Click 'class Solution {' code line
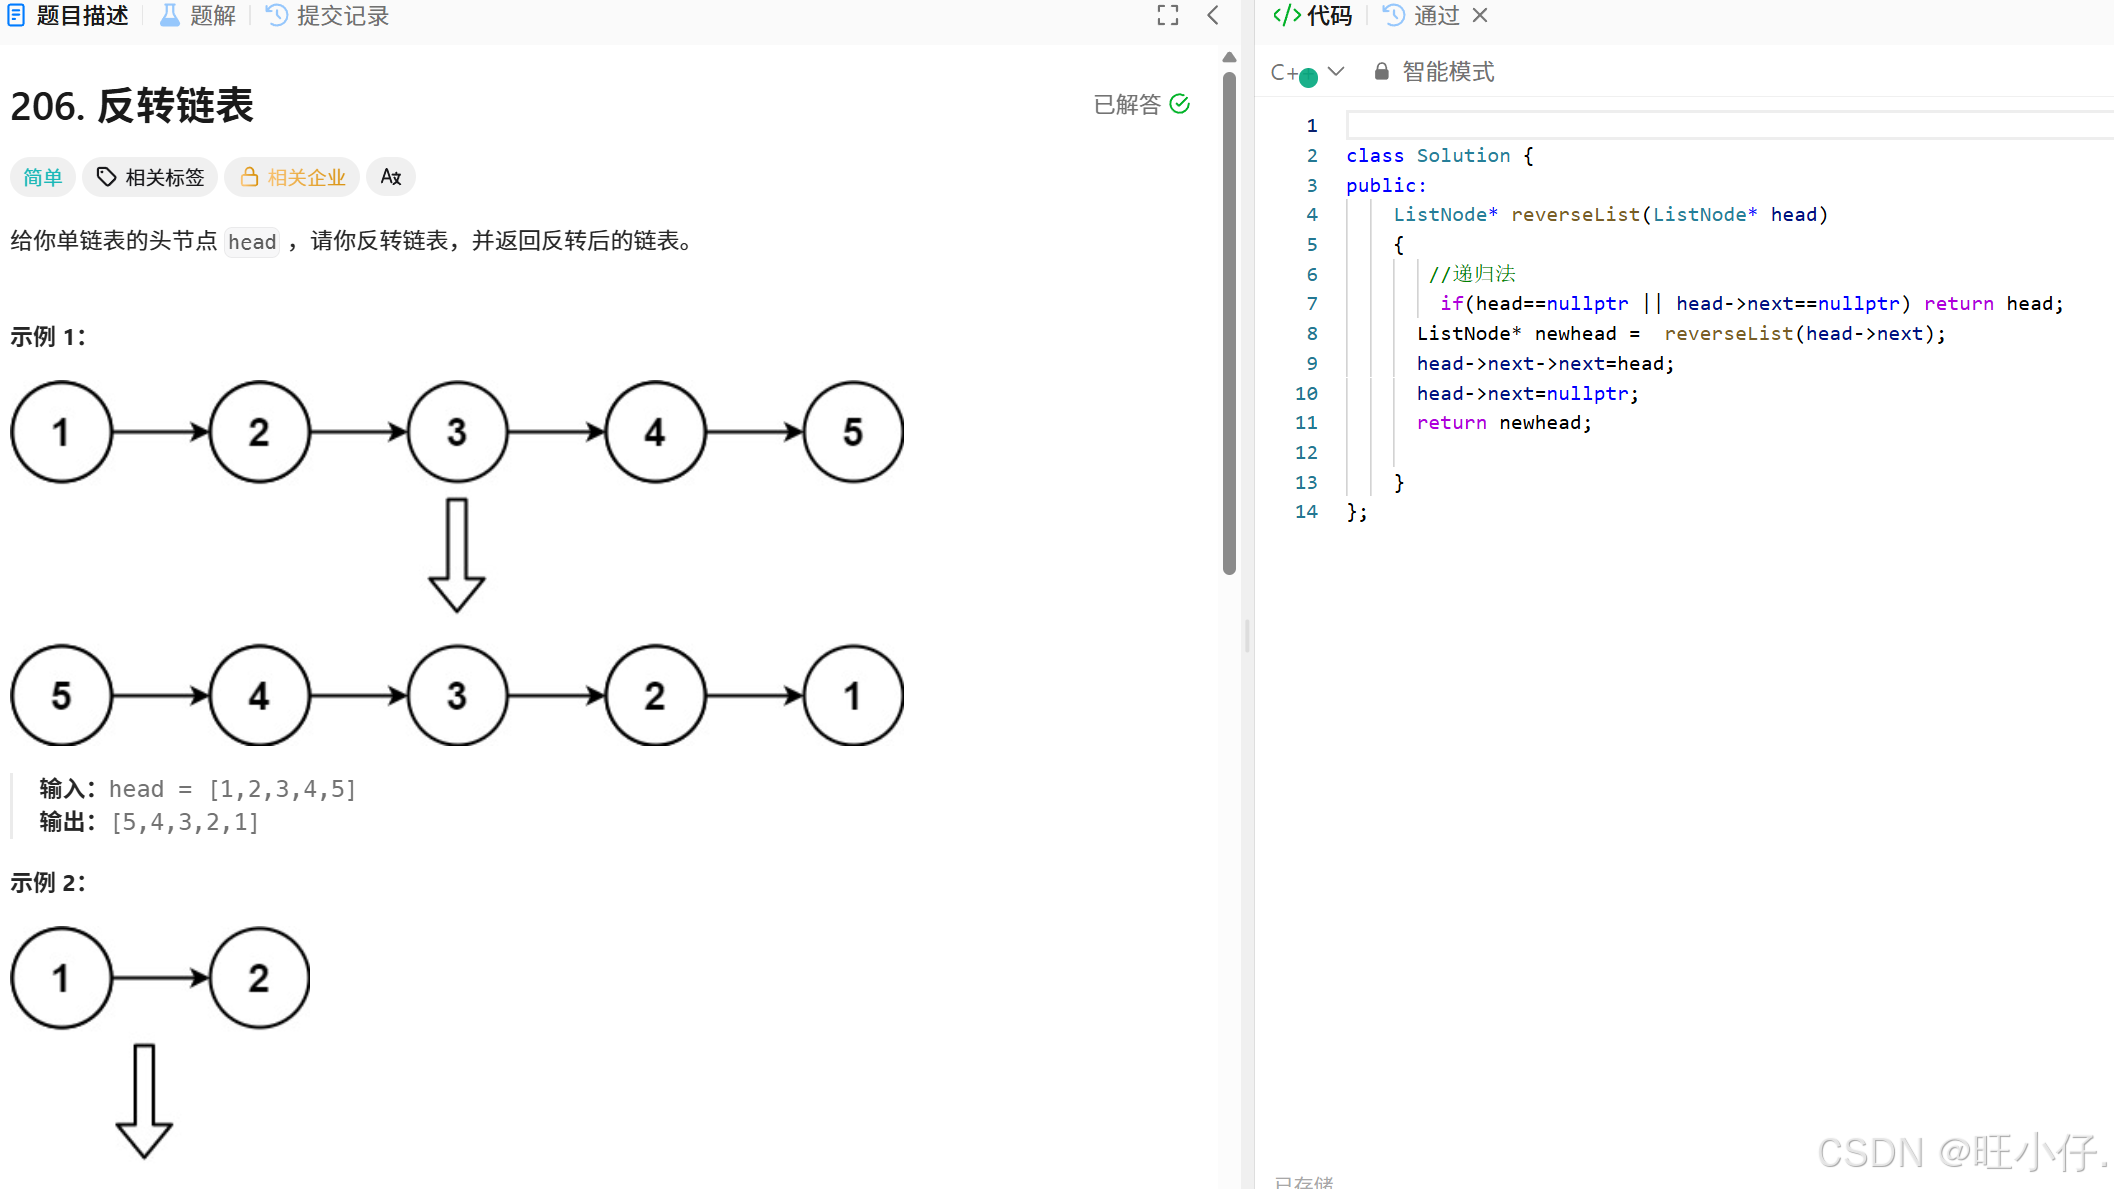This screenshot has height=1189, width=2114. click(x=1439, y=155)
